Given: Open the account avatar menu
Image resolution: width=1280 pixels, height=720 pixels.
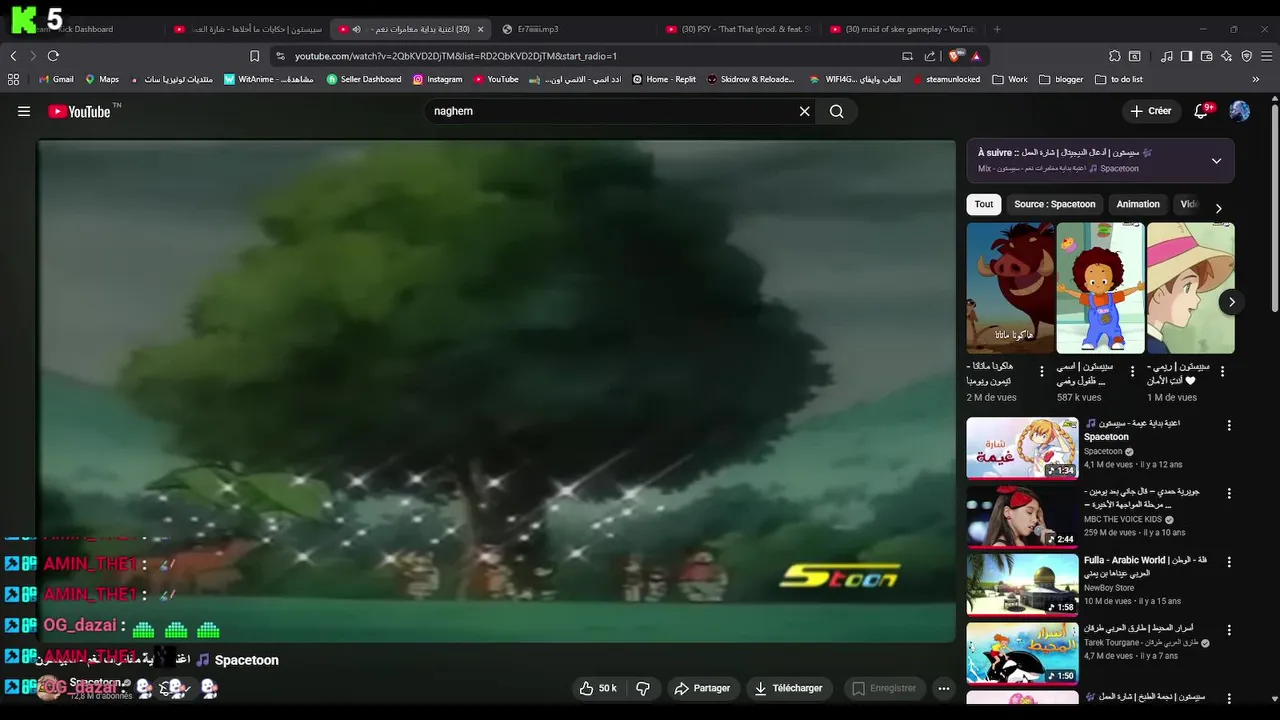Looking at the screenshot, I should click(1239, 111).
